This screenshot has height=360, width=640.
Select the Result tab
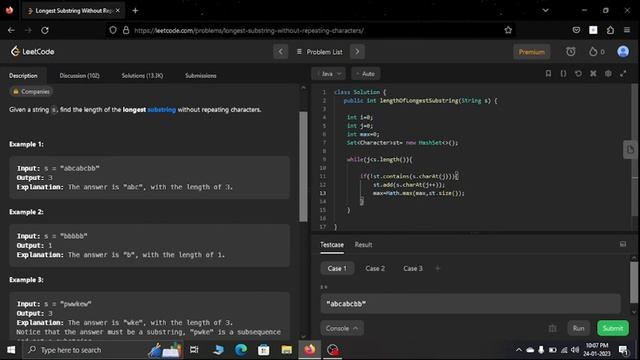click(363, 244)
